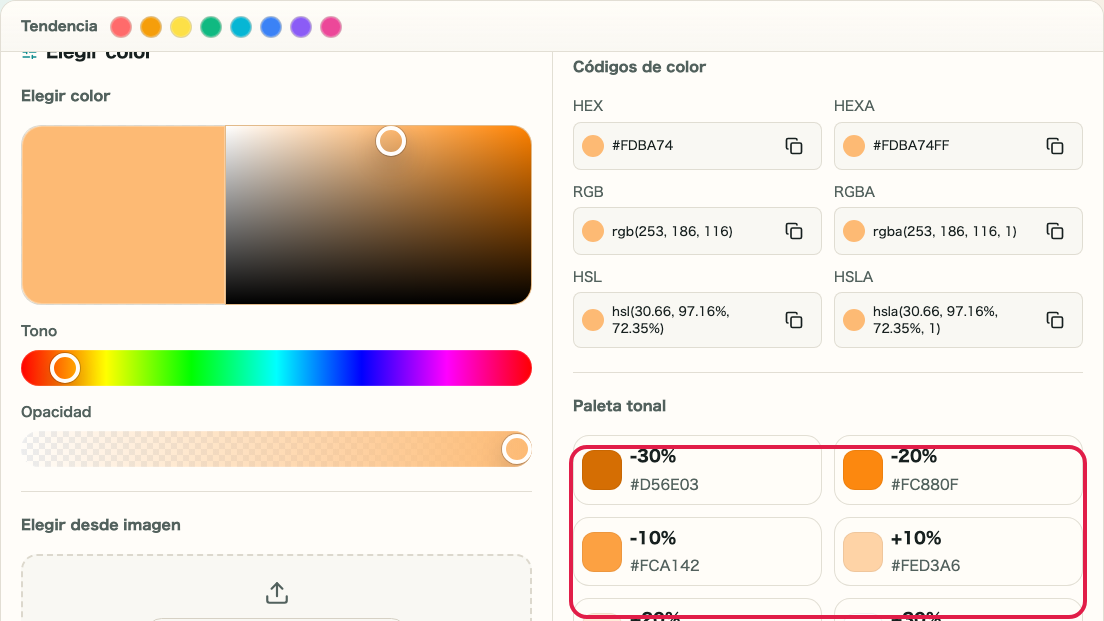Copy the RGB value rgb(253, 186, 116)

tap(794, 231)
